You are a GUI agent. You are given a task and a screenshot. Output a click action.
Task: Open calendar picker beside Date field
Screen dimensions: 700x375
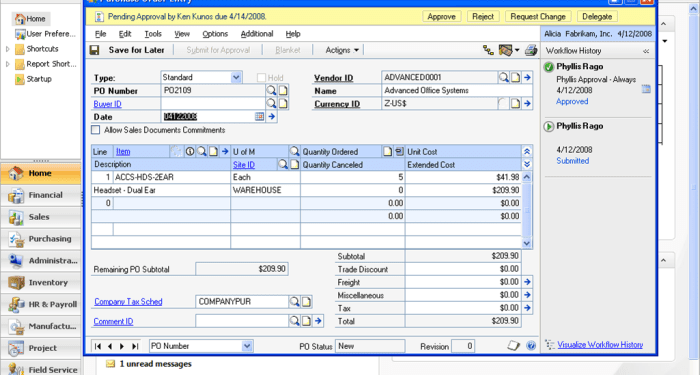(x=259, y=117)
